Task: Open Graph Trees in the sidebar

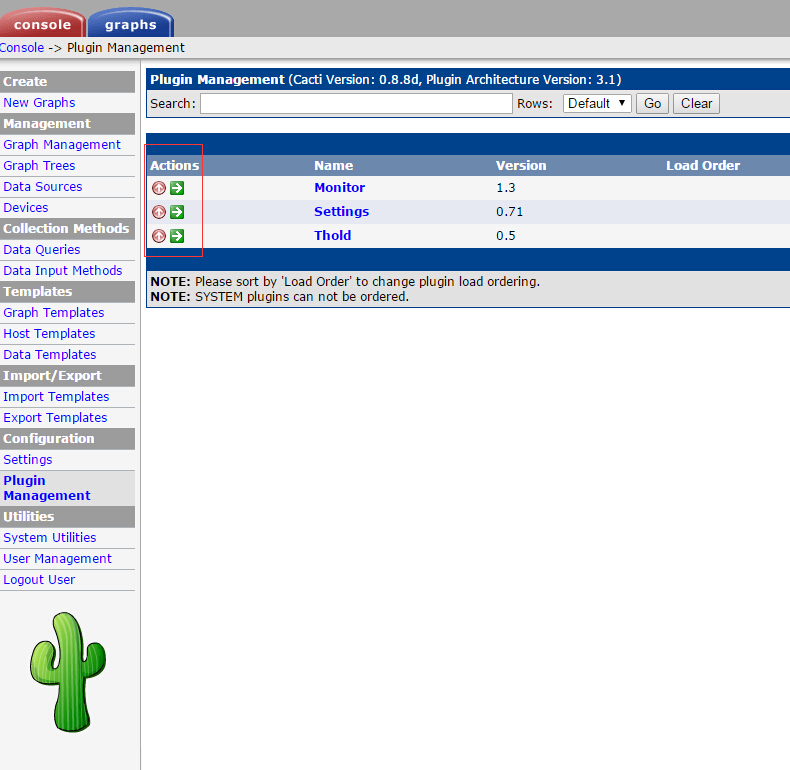Action: [39, 166]
